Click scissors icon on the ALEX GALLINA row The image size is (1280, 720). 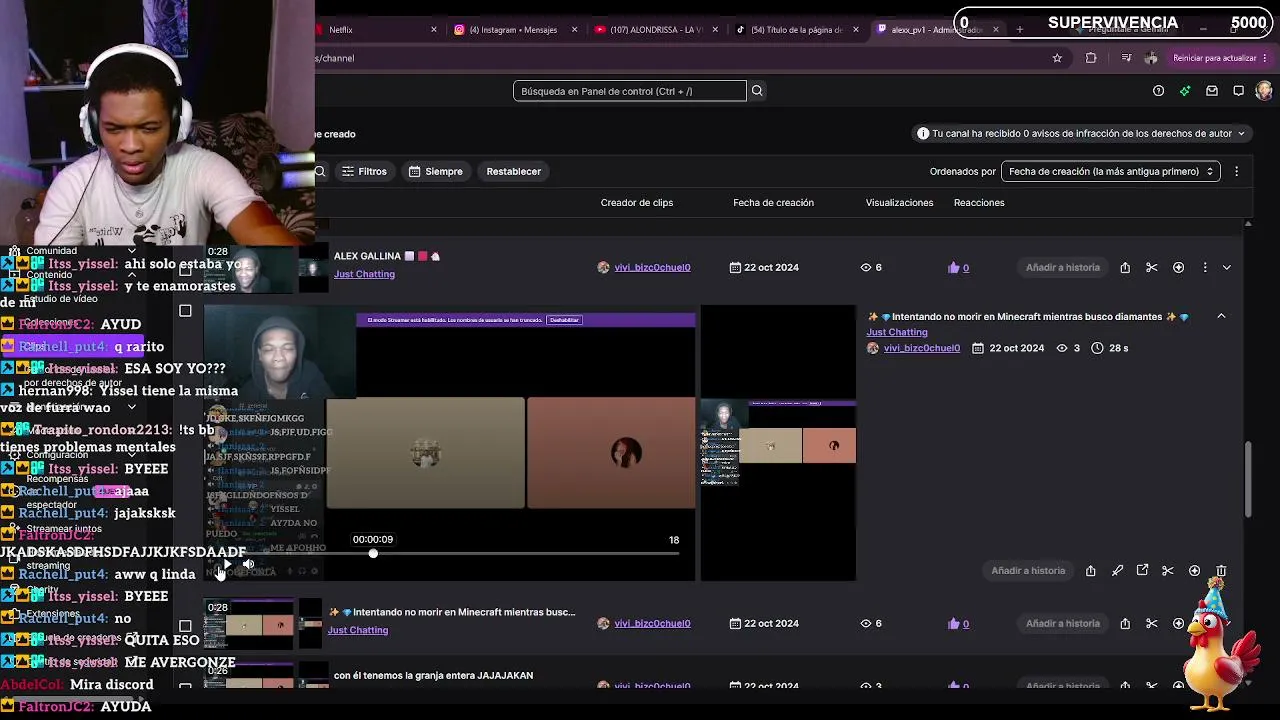pyautogui.click(x=1152, y=268)
